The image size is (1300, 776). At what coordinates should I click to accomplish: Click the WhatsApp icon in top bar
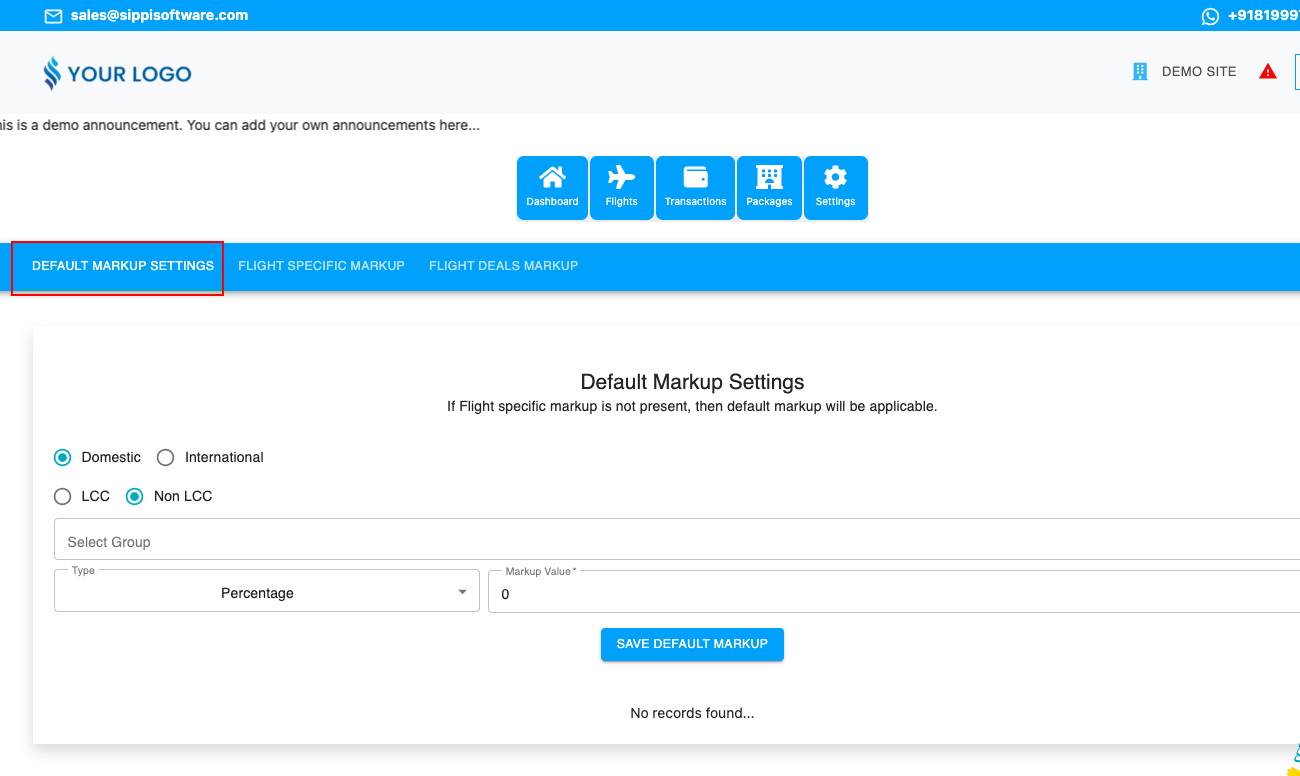coord(1210,16)
